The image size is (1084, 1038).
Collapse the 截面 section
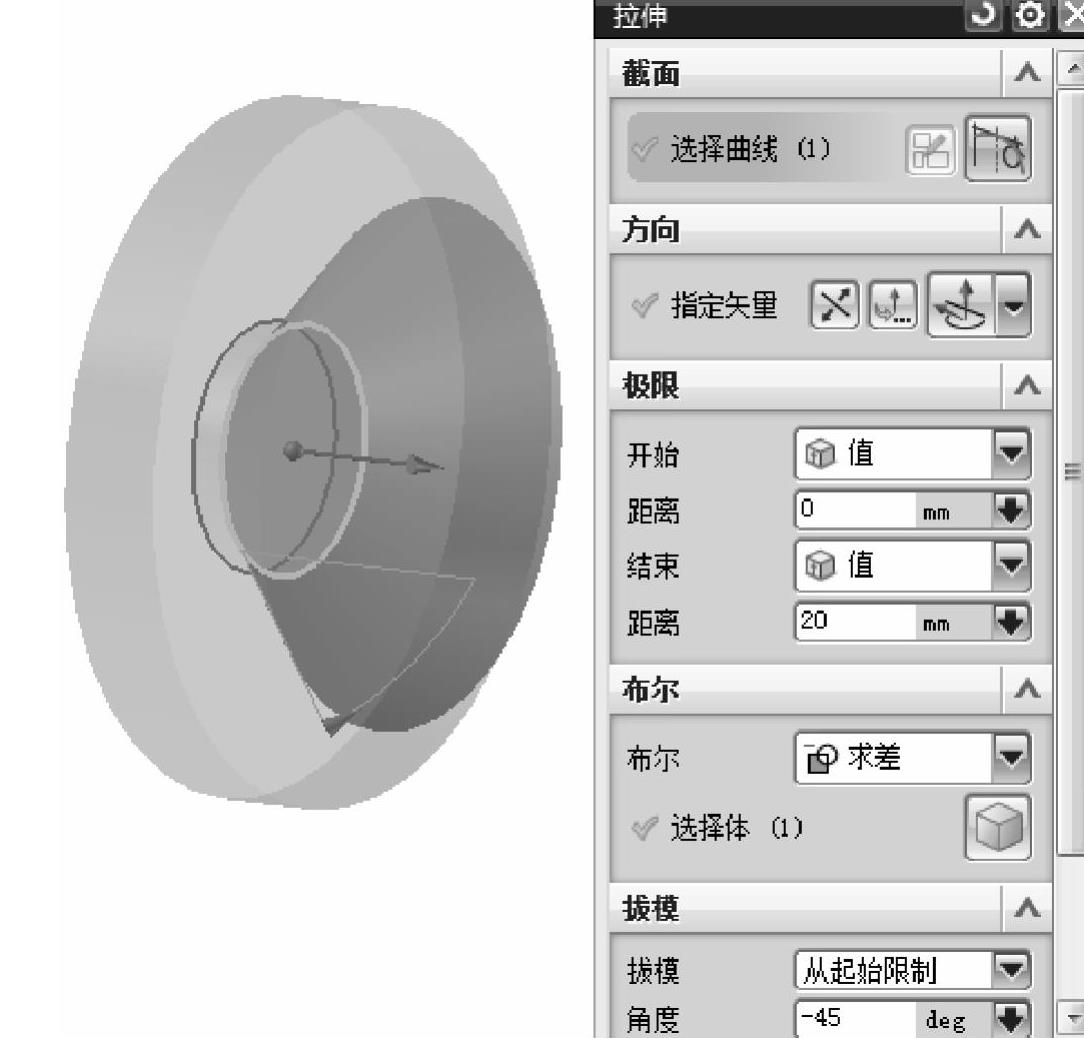[x=1027, y=73]
